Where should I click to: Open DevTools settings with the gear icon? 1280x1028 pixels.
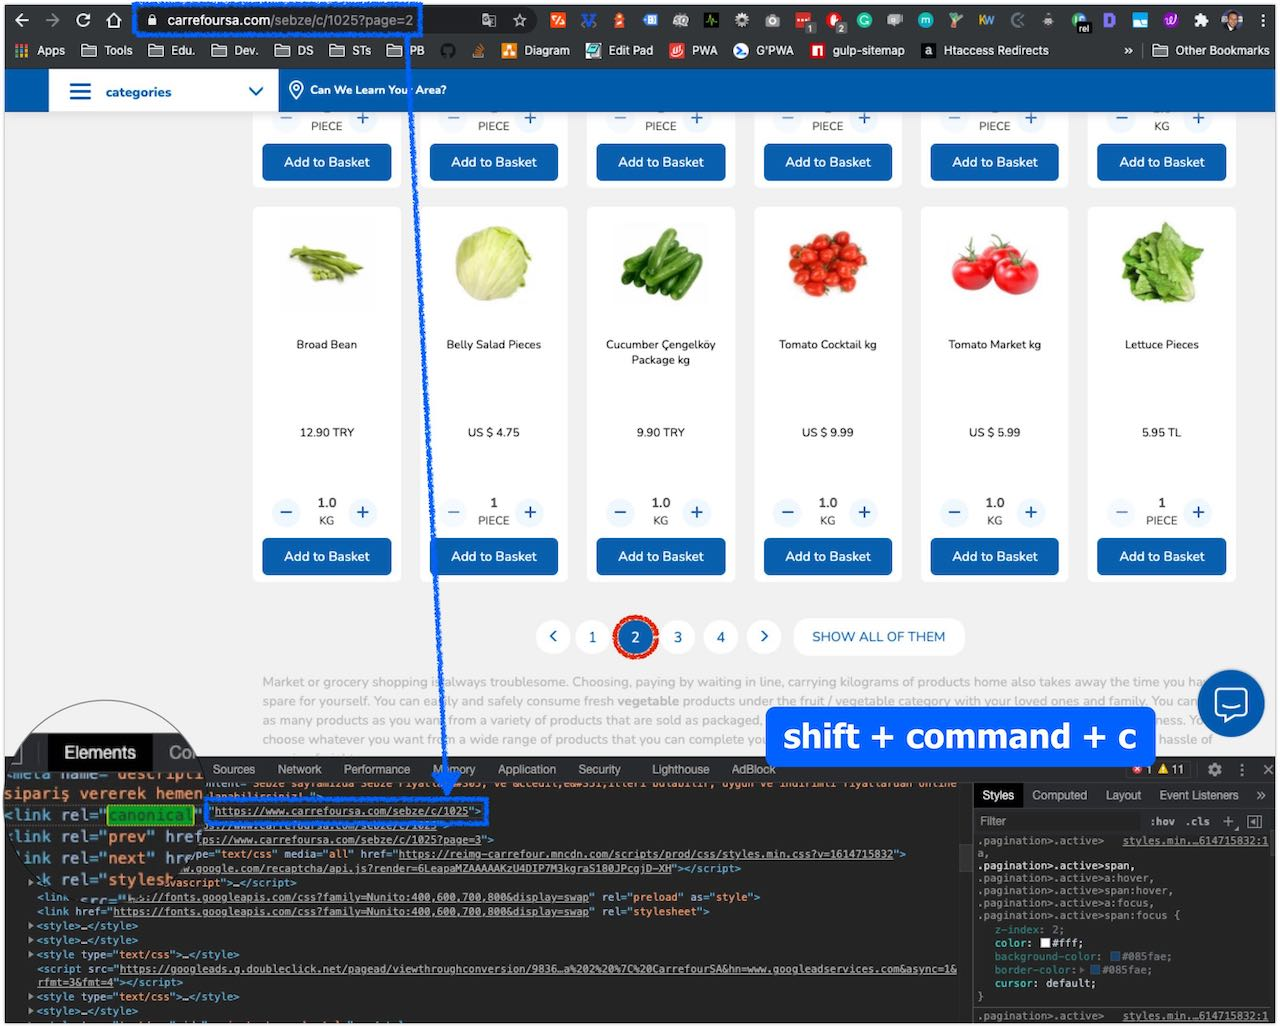[1214, 770]
